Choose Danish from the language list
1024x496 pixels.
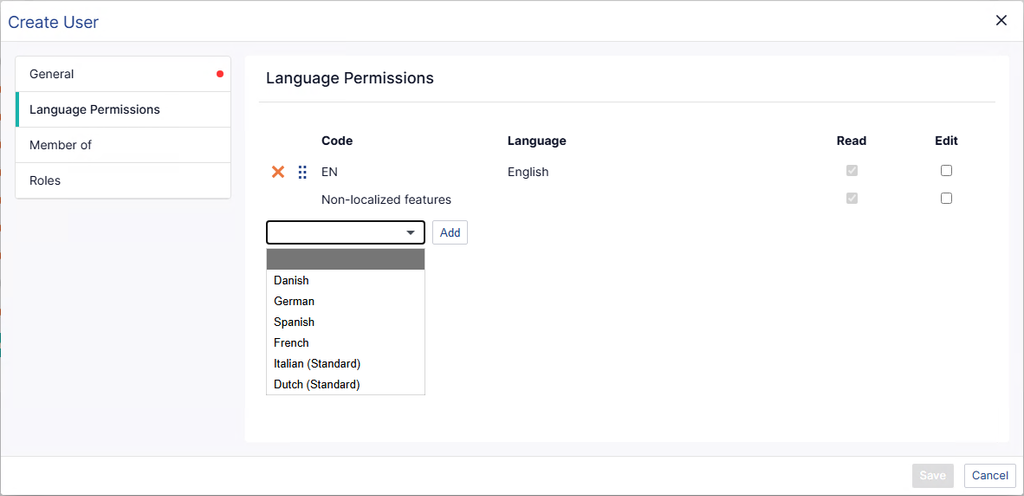coord(345,280)
